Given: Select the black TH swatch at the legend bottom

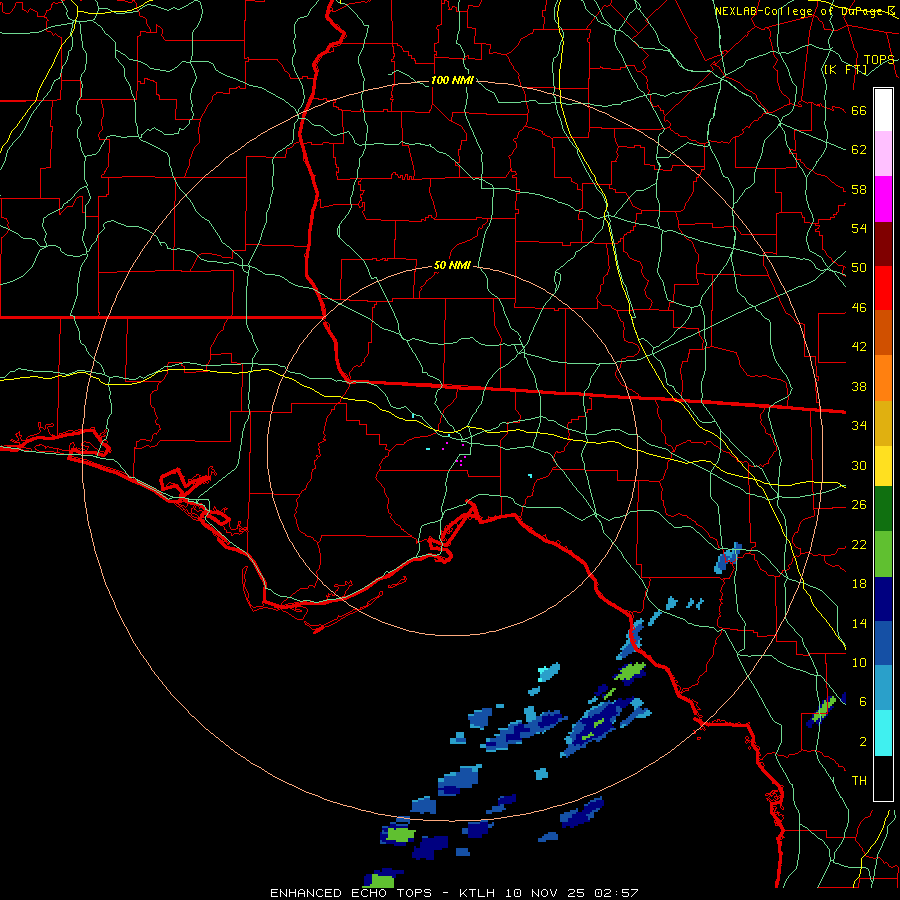Looking at the screenshot, I should pyautogui.click(x=883, y=778).
